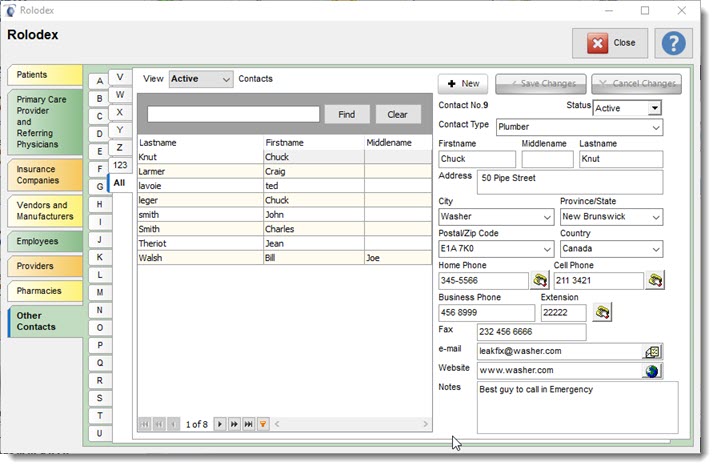Viewport: 716px width, 469px height.
Task: Select the 123 index tab
Action: (120, 165)
